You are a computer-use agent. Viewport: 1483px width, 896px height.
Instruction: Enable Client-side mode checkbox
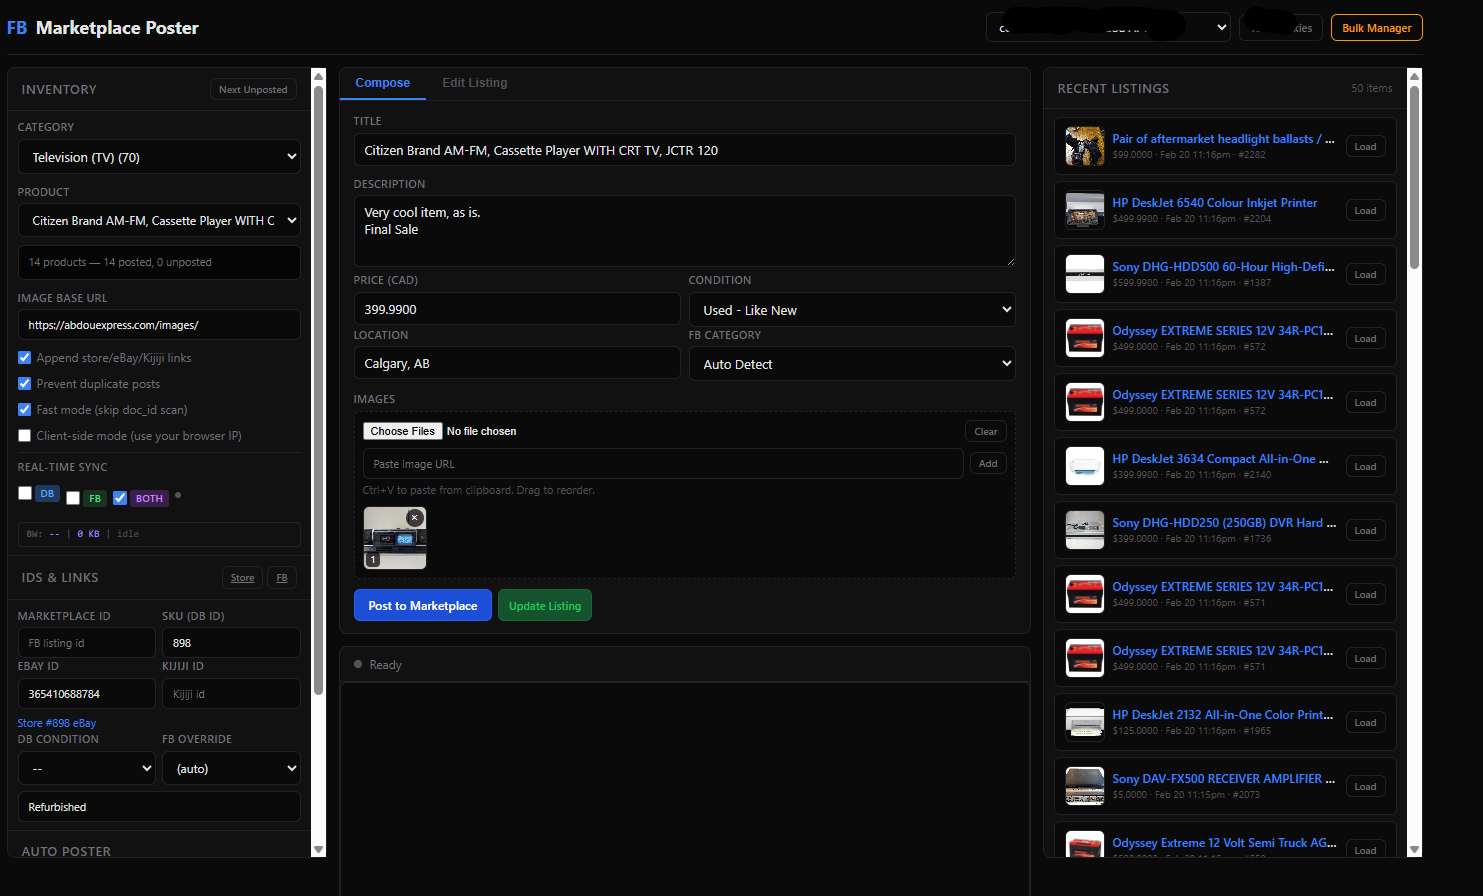click(x=25, y=436)
